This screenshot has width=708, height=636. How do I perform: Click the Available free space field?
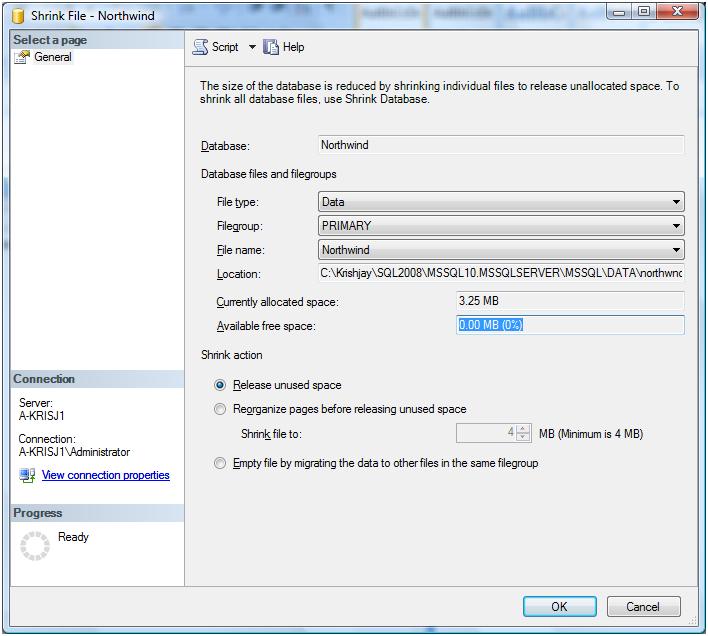570,325
